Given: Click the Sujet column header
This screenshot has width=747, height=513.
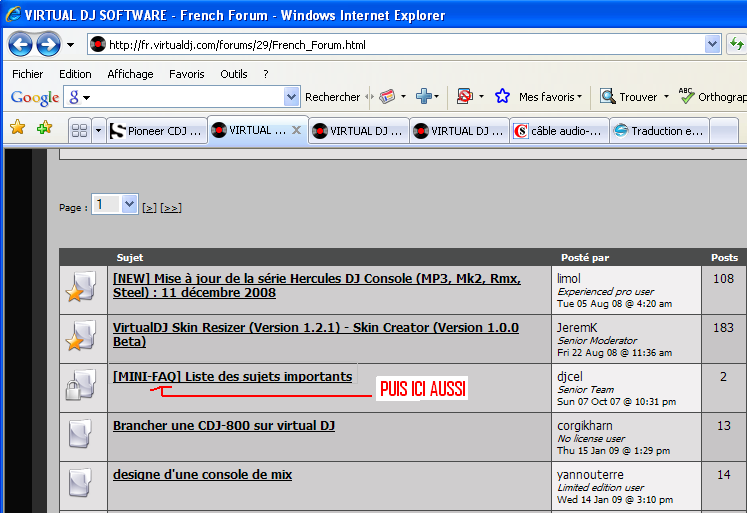Looking at the screenshot, I should tap(130, 257).
